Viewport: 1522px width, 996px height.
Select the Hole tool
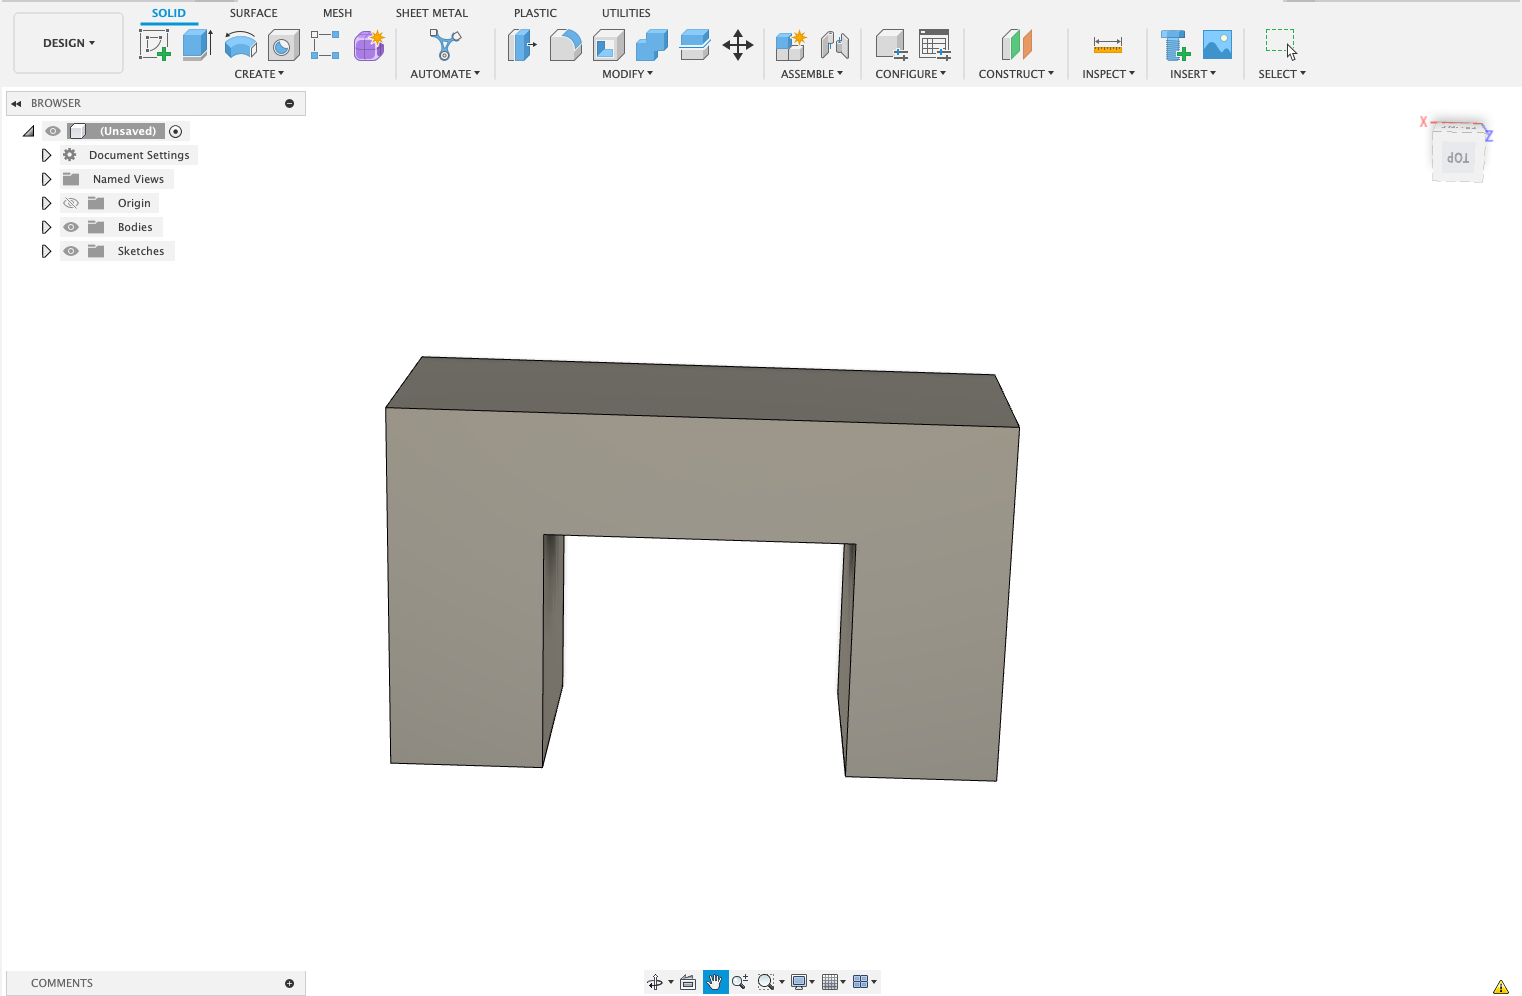tap(284, 45)
